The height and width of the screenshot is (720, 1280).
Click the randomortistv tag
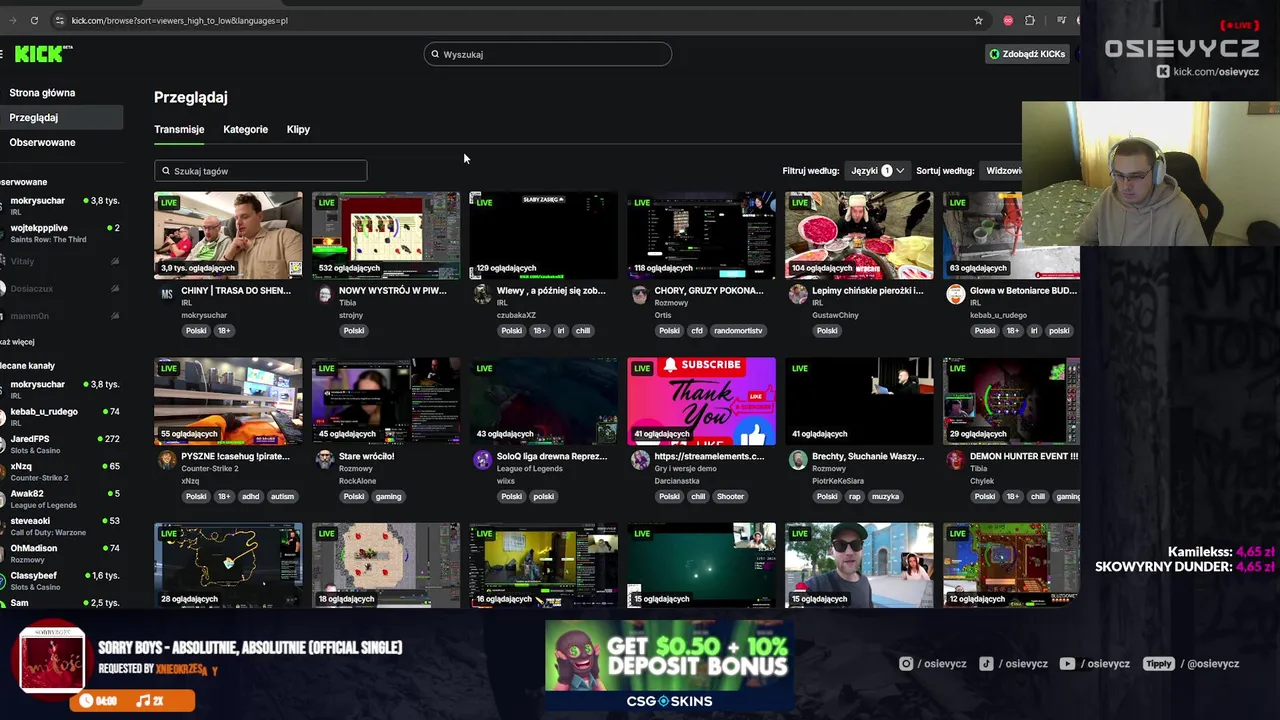tap(738, 331)
